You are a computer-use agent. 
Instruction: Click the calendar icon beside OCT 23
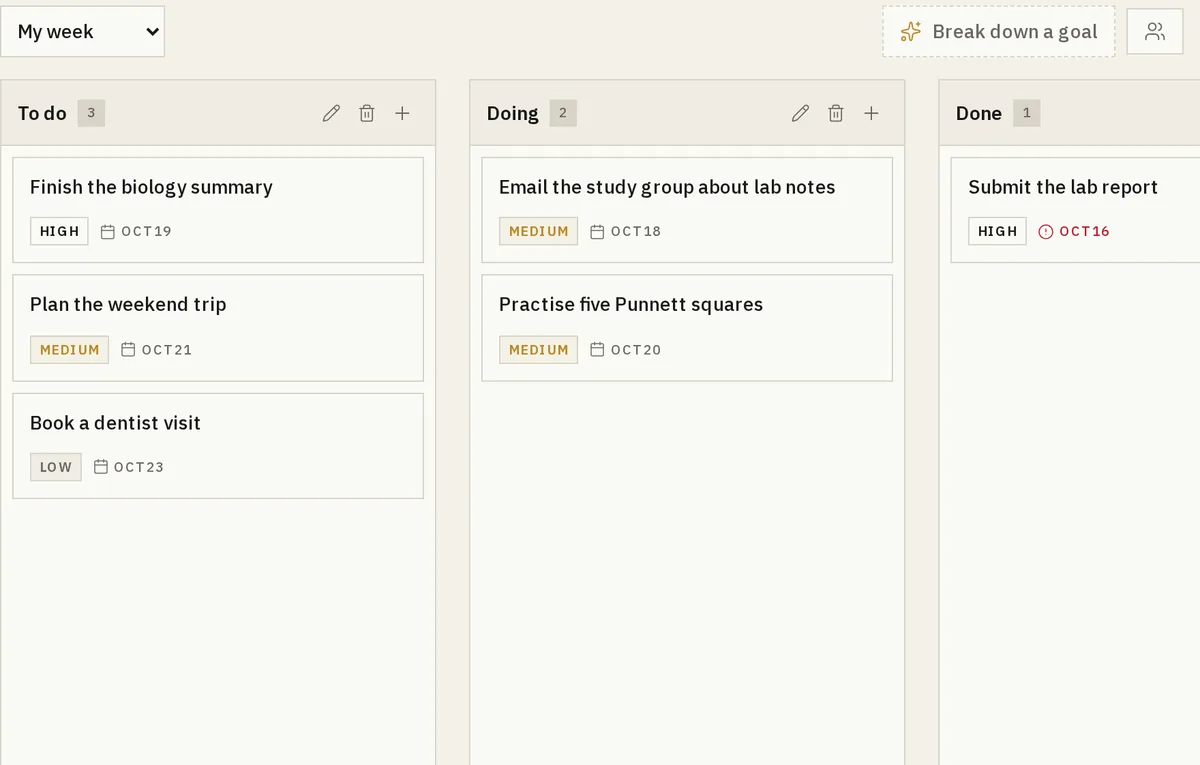pos(101,467)
